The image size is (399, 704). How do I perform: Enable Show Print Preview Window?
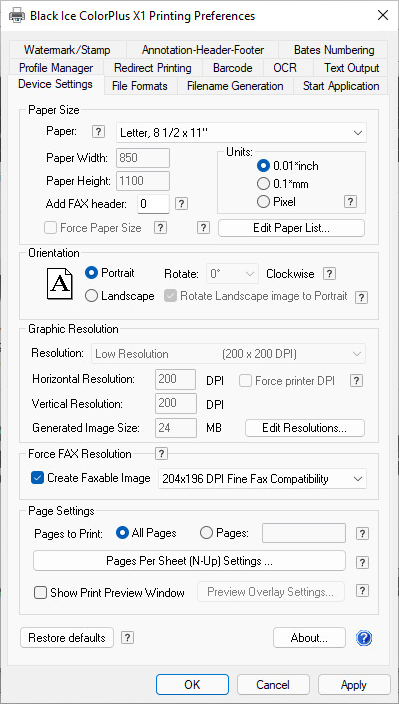click(41, 593)
